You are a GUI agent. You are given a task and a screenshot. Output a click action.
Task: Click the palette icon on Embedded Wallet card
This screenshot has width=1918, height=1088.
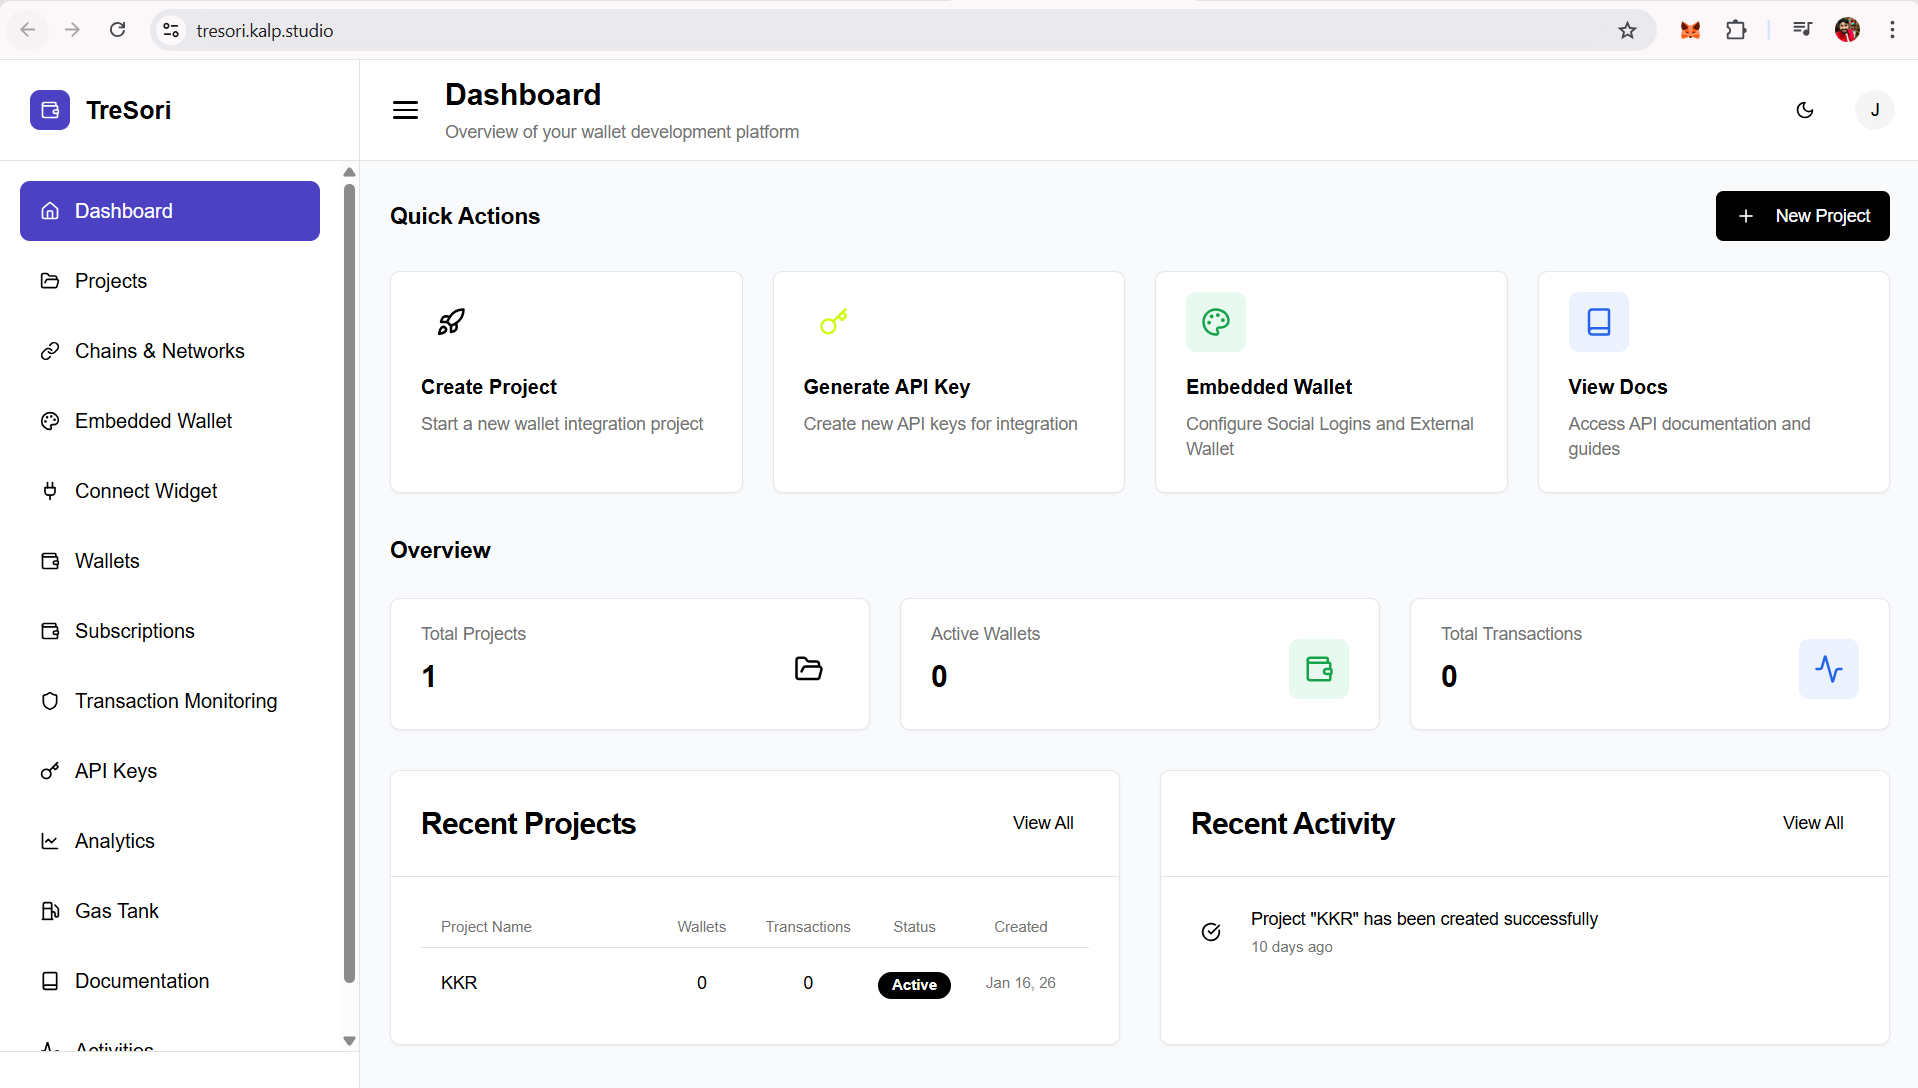click(1215, 322)
